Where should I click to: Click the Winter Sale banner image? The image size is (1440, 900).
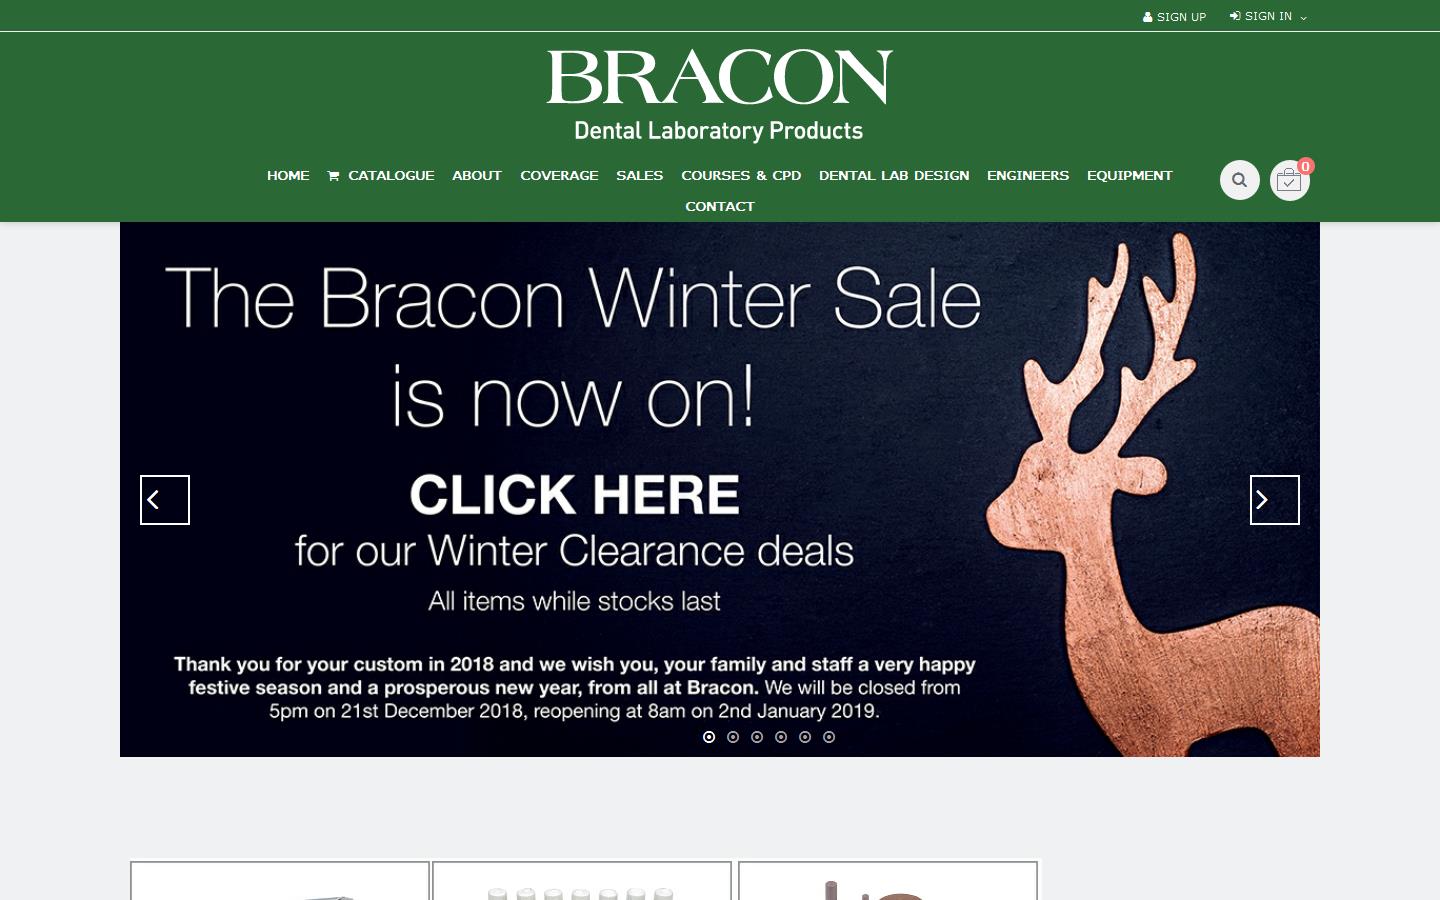[x=720, y=489]
